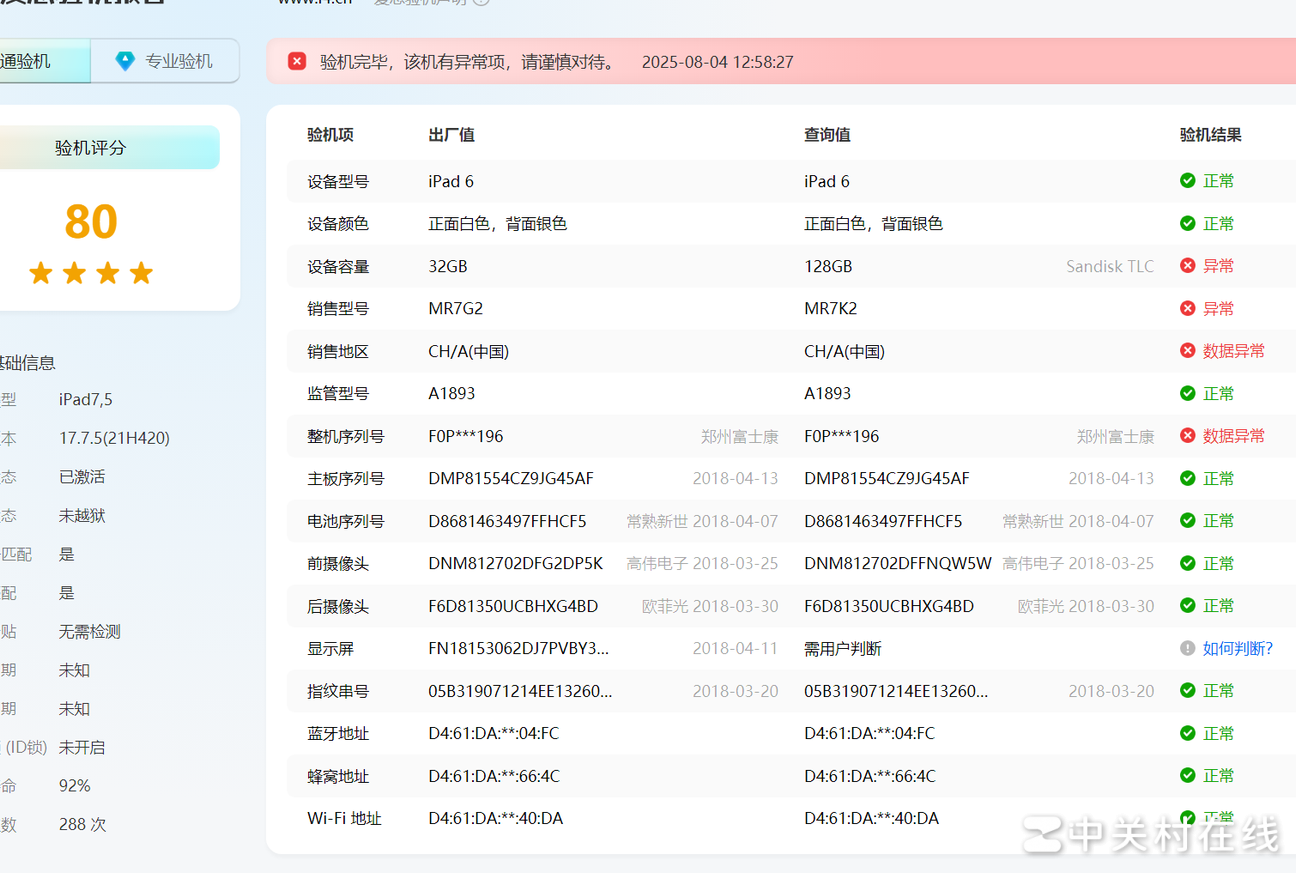Open the question mark icon beside 爱思验机证明
Viewport: 1296px width, 873px height.
[482, 3]
